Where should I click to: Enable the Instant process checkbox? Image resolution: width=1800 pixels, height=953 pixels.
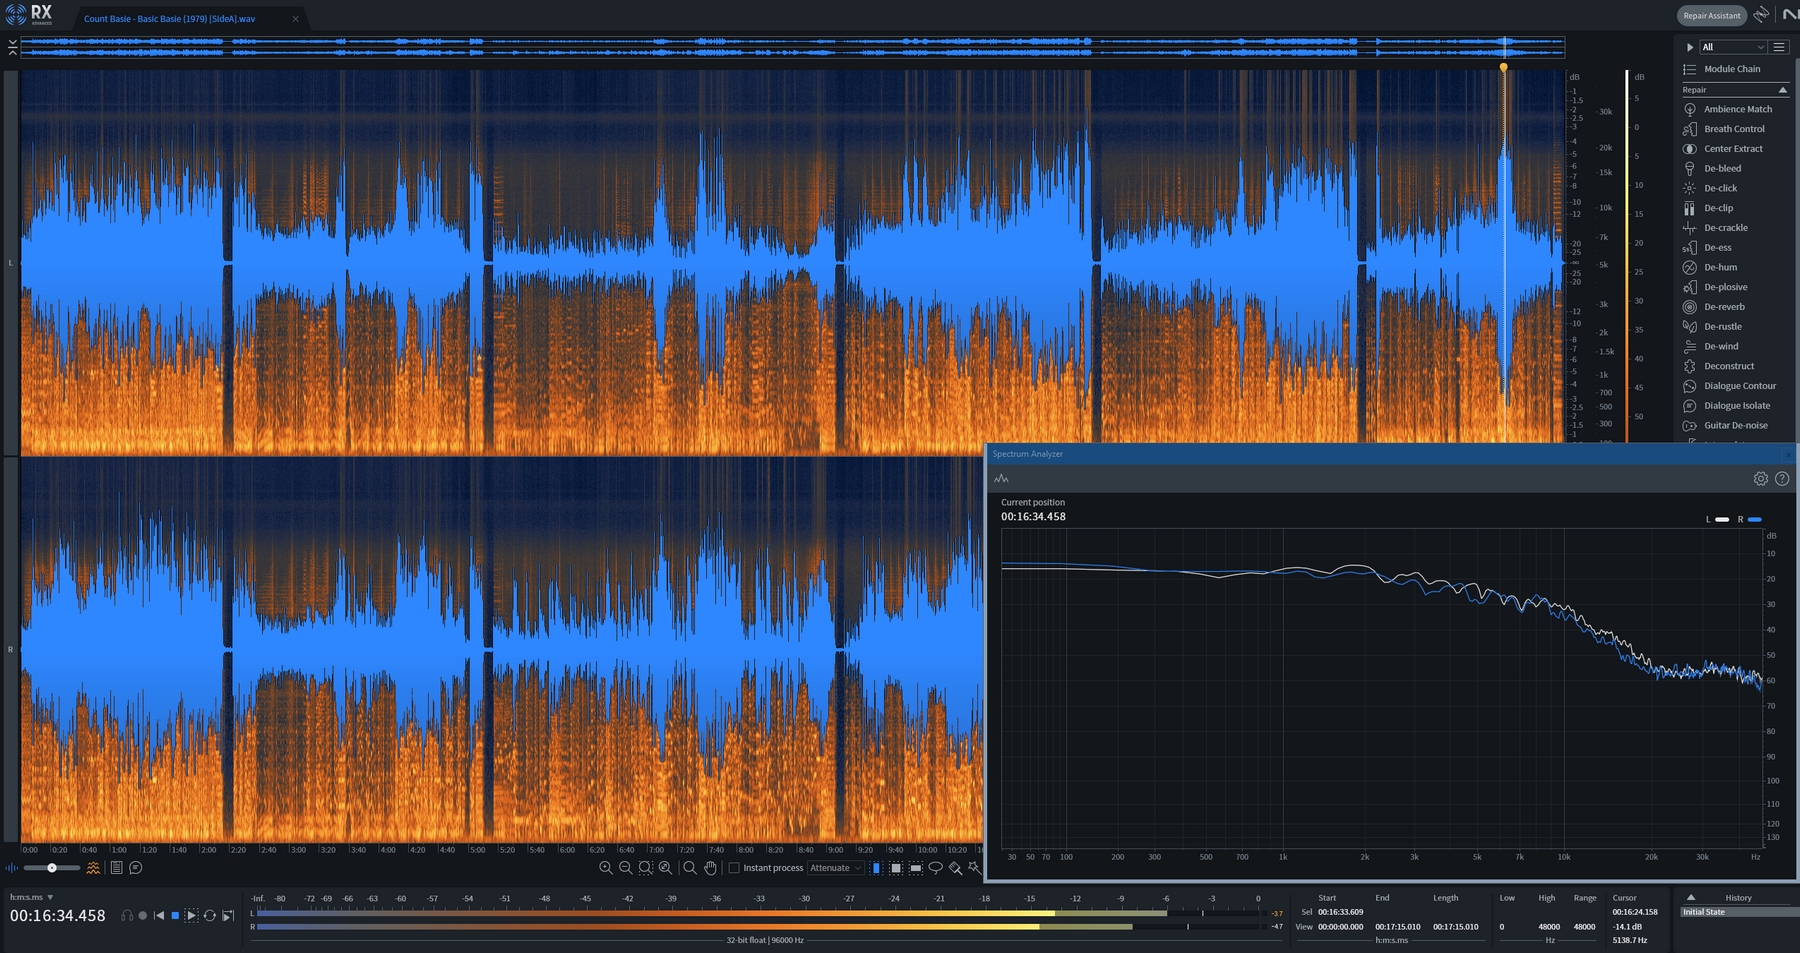click(x=734, y=868)
